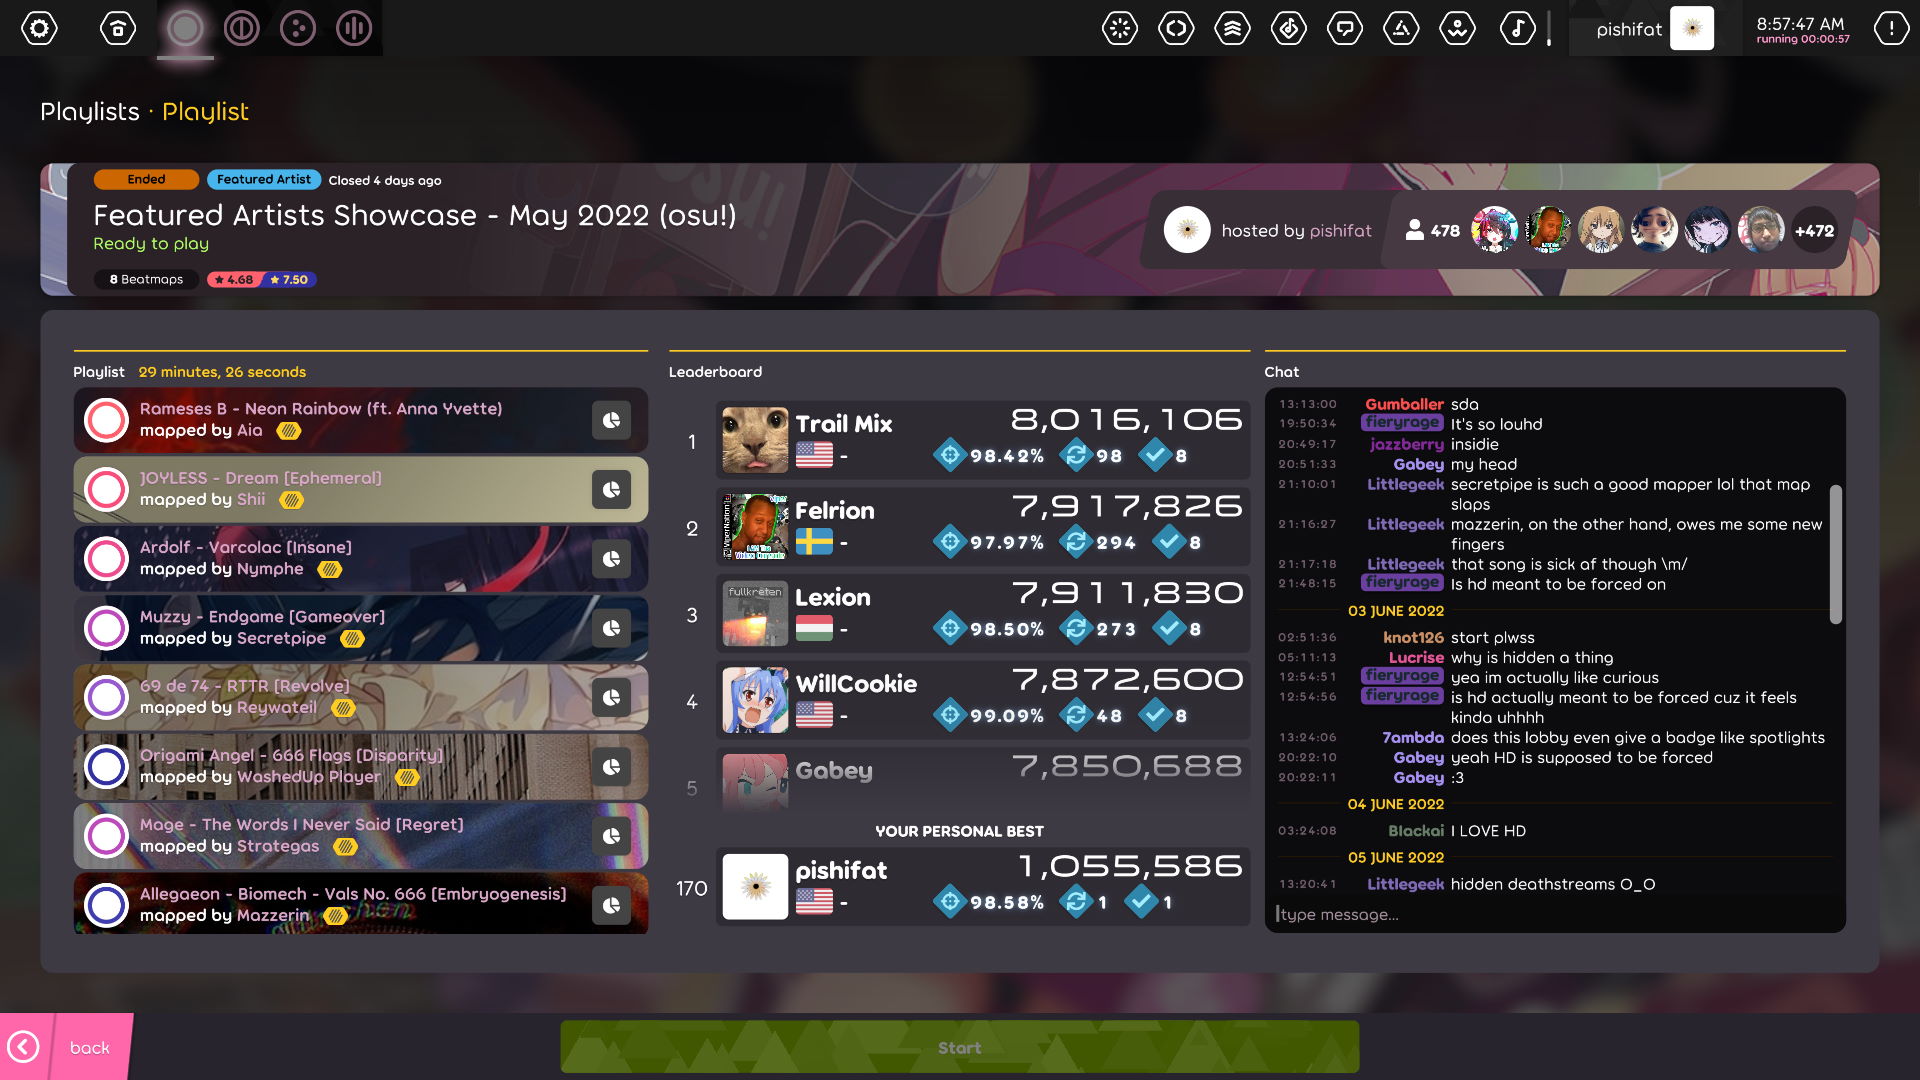Screen dimensions: 1920x1080
Task: Toggle the queue icon for Rameses B map
Action: tap(611, 418)
